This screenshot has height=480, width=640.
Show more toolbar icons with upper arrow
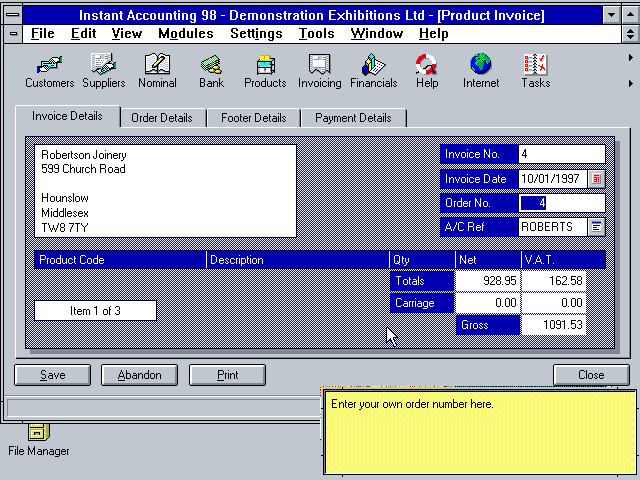tap(631, 58)
